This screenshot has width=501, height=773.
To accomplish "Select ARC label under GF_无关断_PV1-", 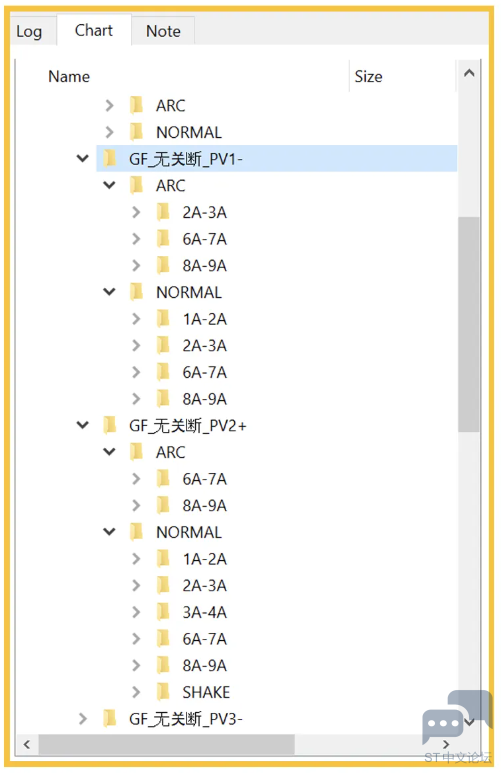I will pos(171,185).
